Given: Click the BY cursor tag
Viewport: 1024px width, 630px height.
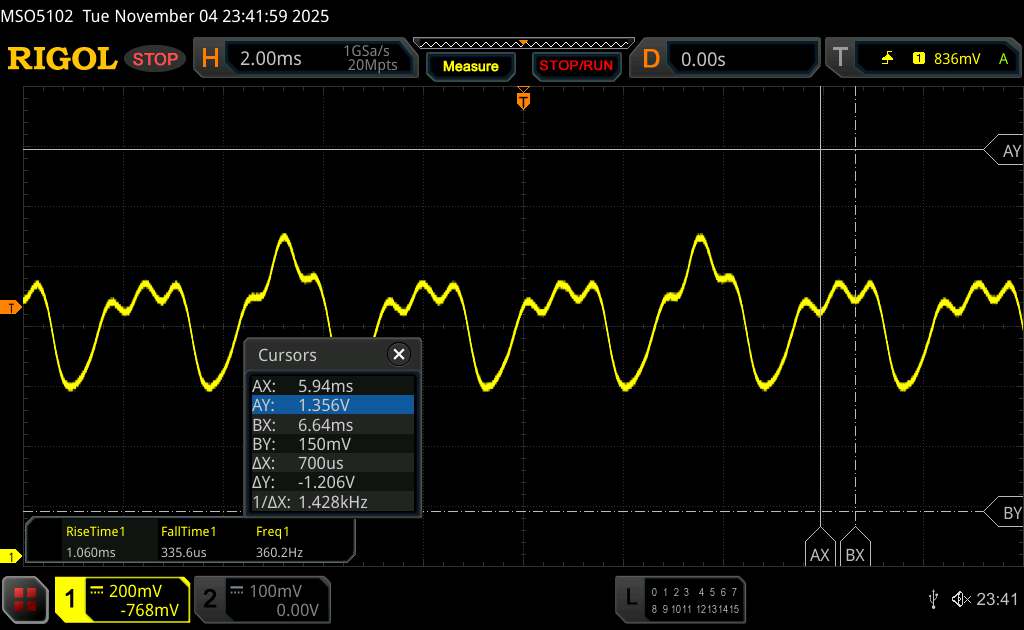Looking at the screenshot, I should coord(1008,513).
